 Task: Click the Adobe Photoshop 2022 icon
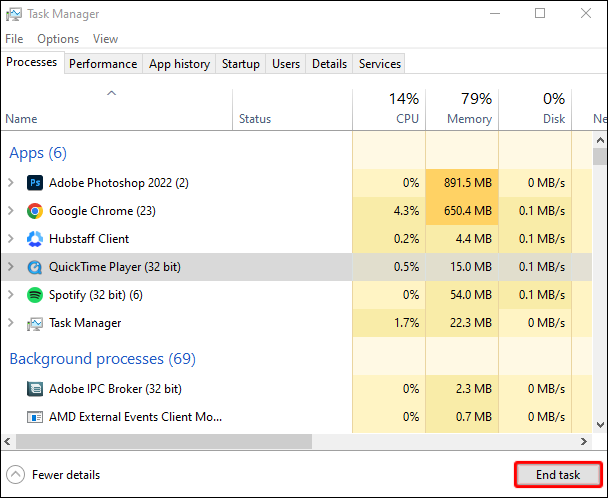(x=34, y=183)
